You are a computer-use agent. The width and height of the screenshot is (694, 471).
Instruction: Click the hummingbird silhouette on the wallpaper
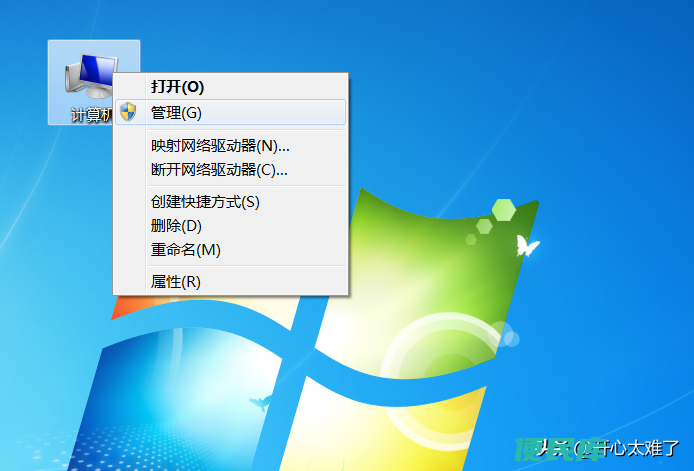tap(260, 402)
